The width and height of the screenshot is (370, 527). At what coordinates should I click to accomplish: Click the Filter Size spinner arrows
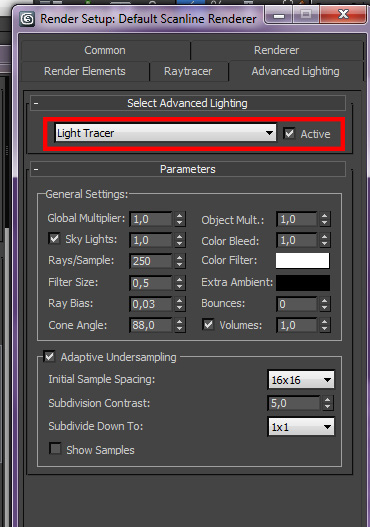click(180, 283)
